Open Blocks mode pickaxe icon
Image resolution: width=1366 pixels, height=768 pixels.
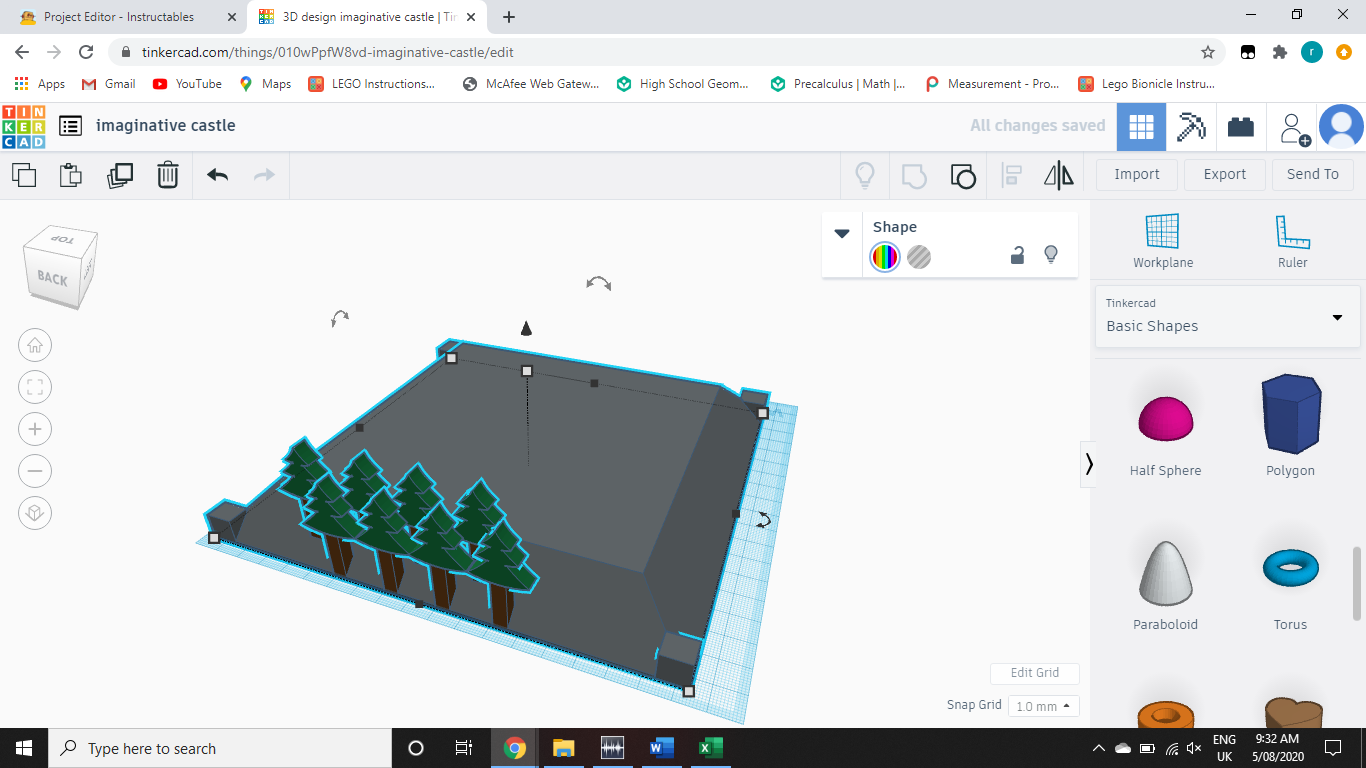coord(1191,127)
